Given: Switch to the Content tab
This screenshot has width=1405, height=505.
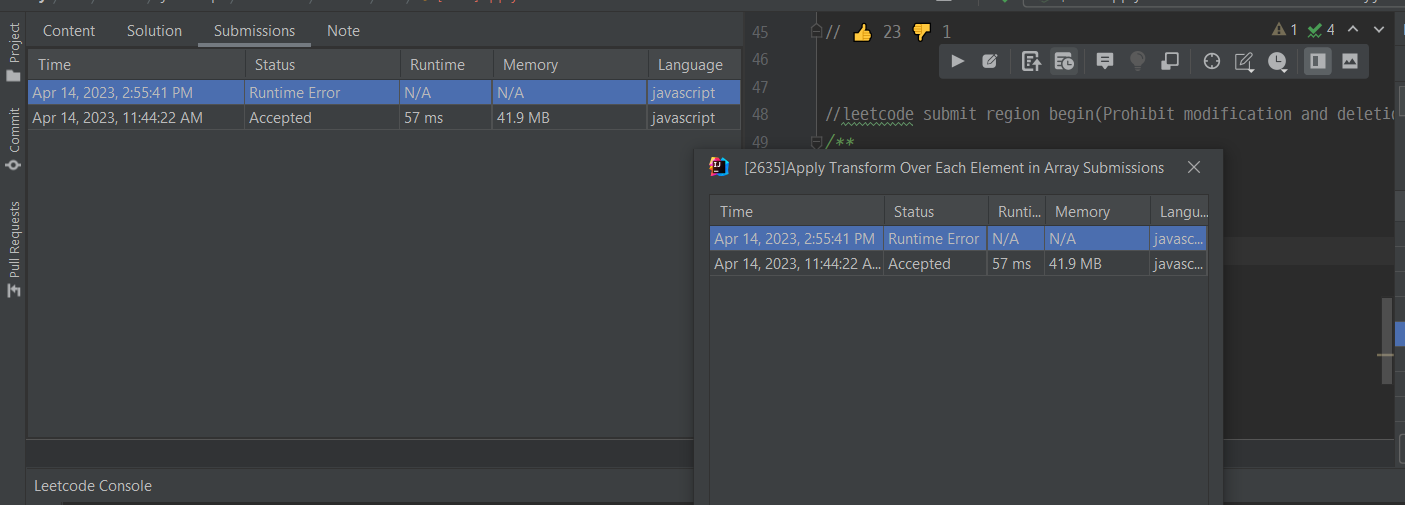Looking at the screenshot, I should click(x=69, y=31).
